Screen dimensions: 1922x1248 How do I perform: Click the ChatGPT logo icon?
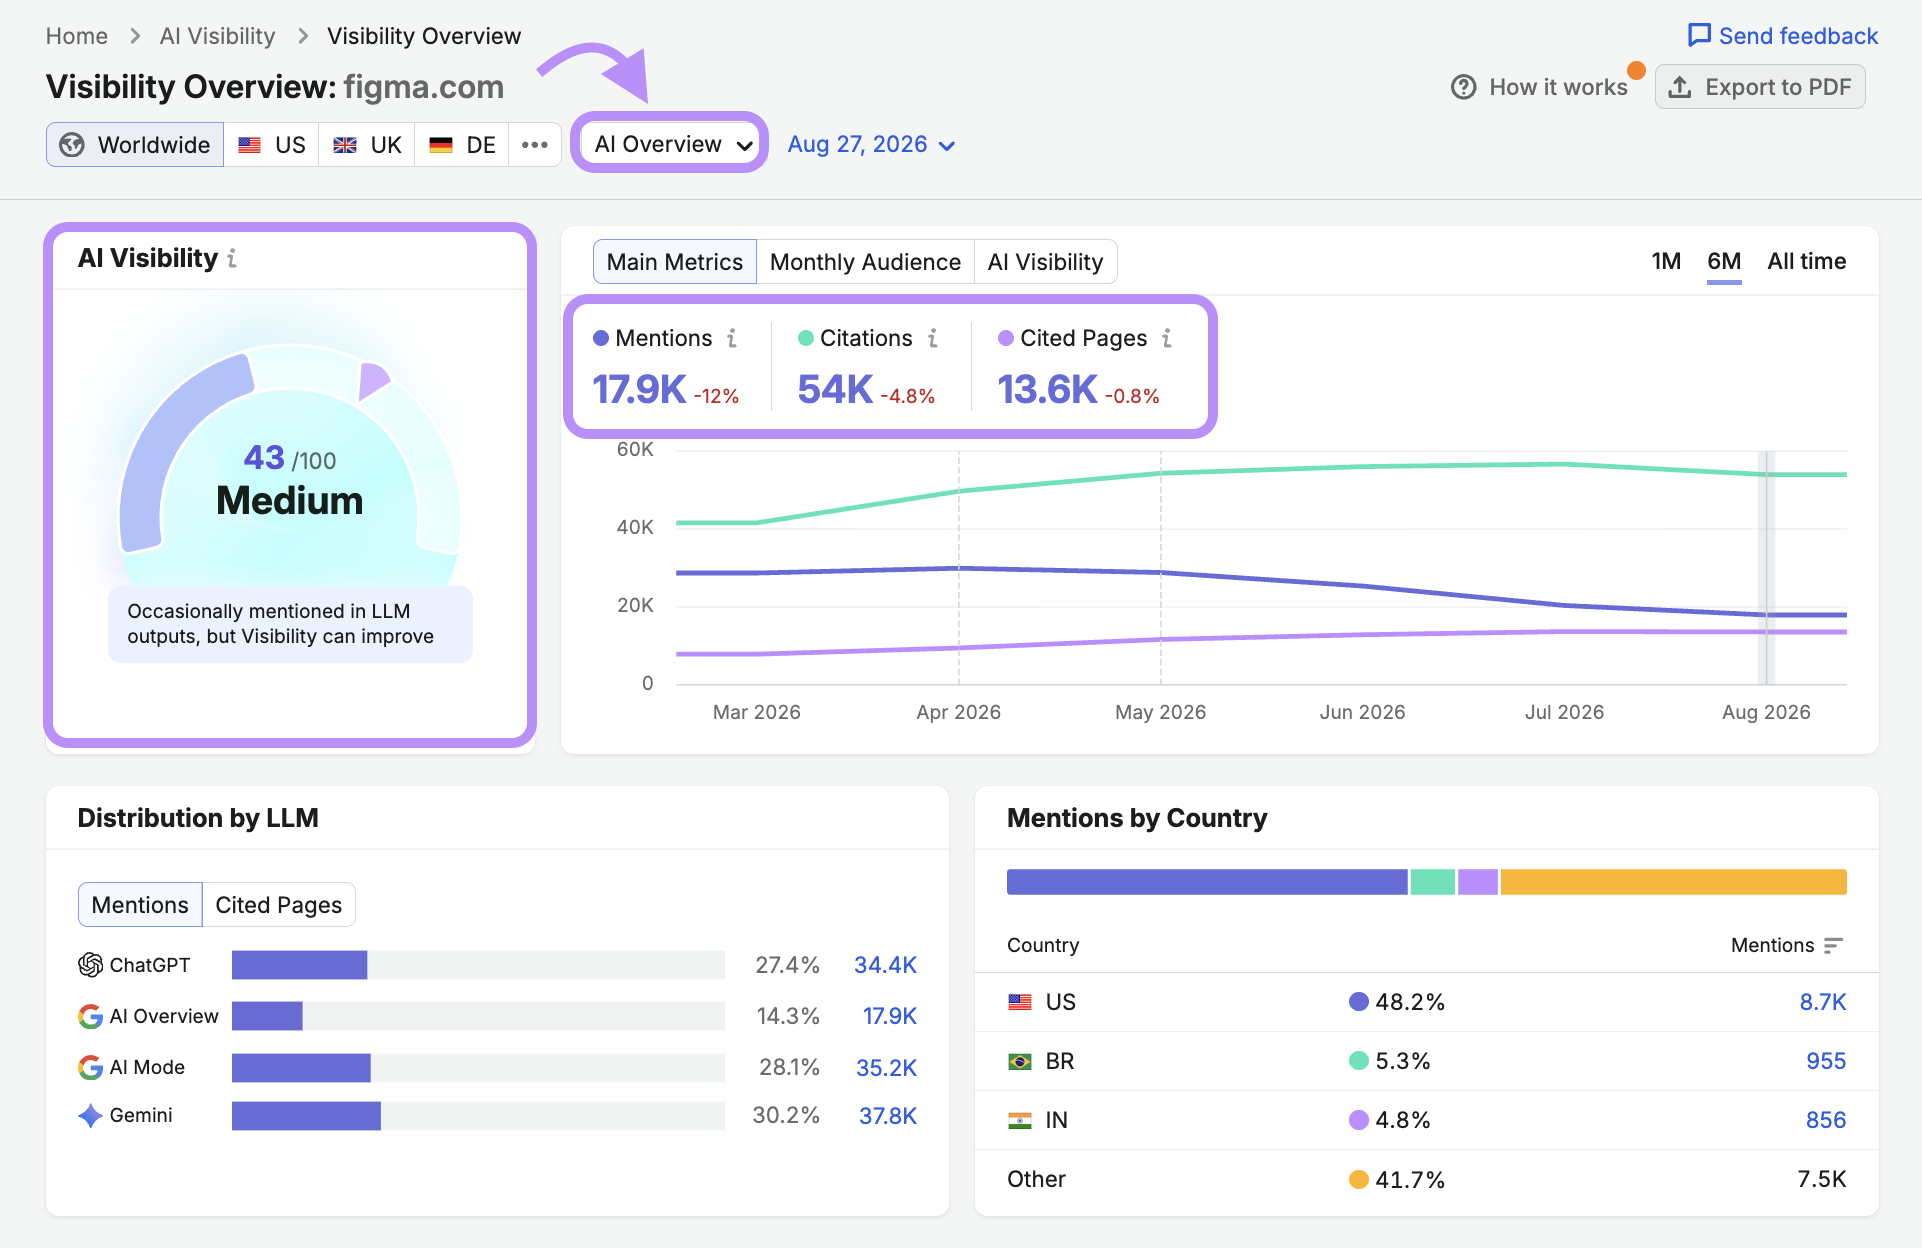click(90, 965)
